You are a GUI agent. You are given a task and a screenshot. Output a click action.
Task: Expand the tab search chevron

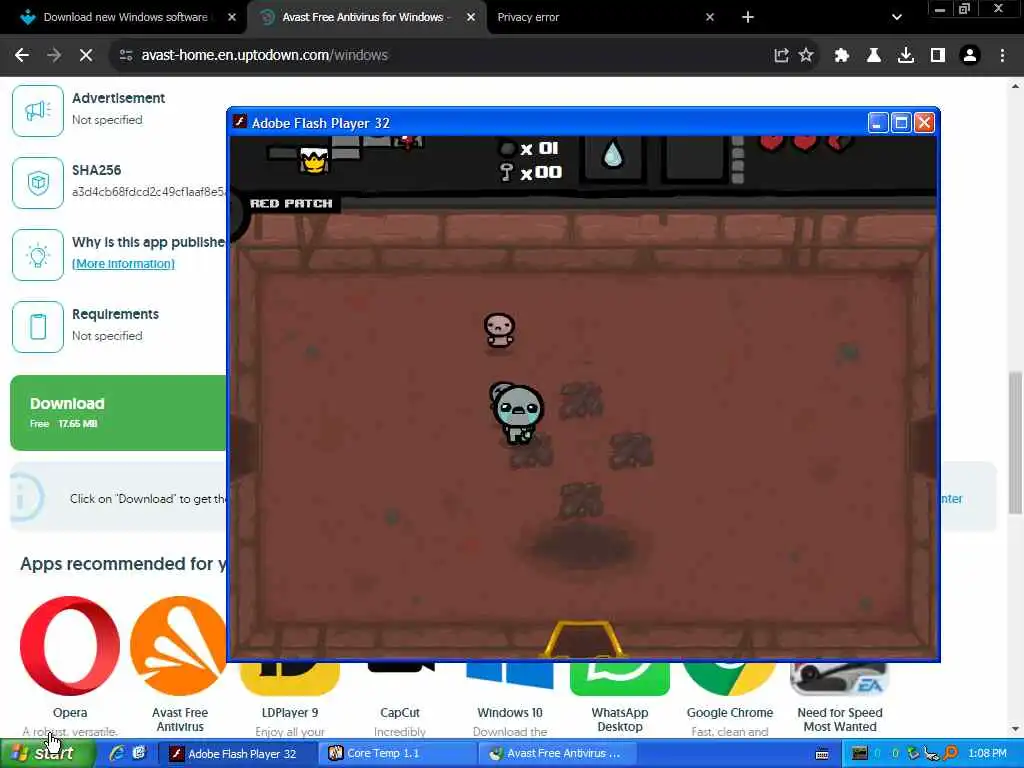pyautogui.click(x=897, y=17)
